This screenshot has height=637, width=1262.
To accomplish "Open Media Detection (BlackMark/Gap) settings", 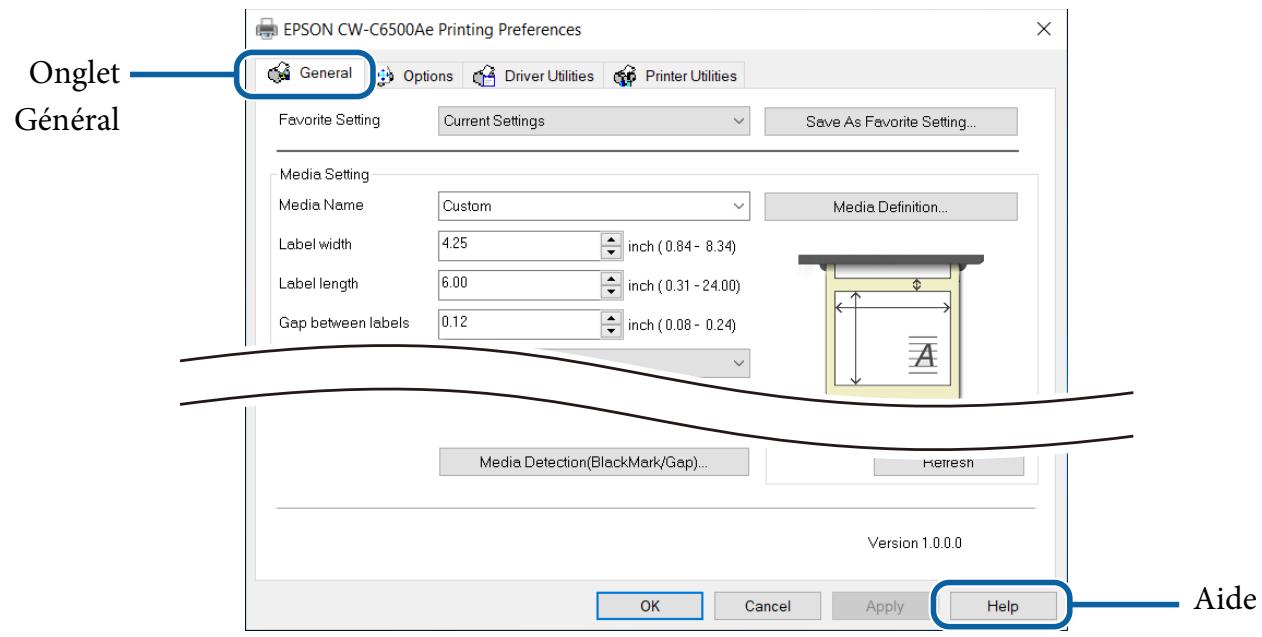I will click(594, 463).
